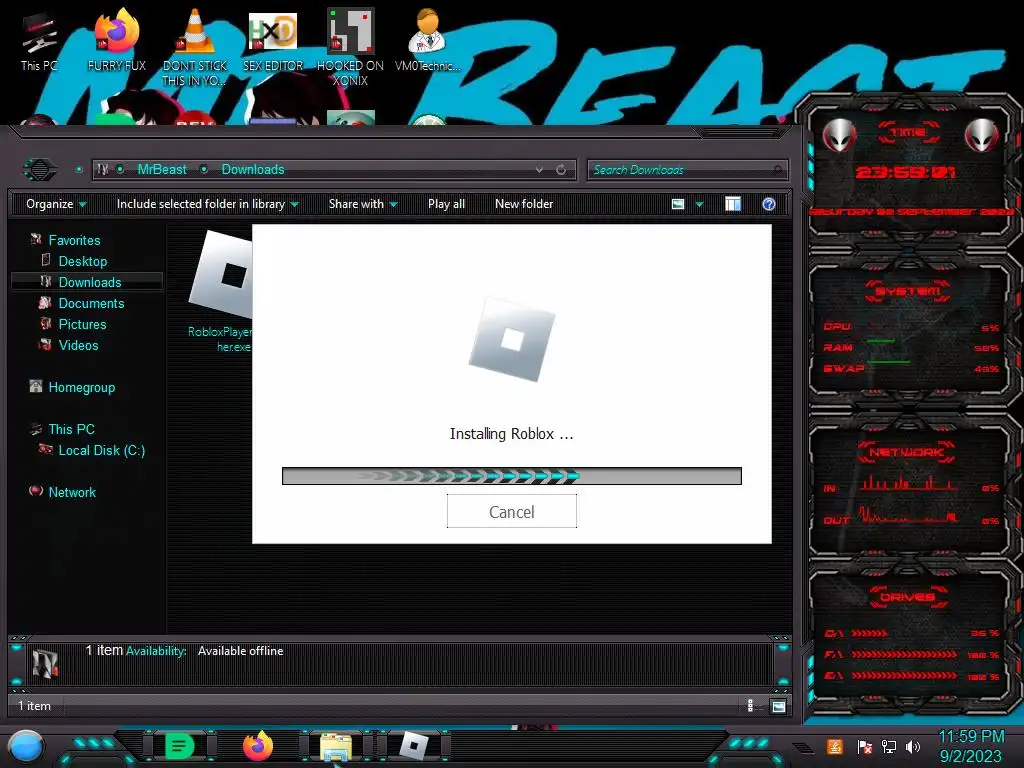Open the HOOKED ON XONIX desktop shortcut
This screenshot has height=768, width=1024.
[x=350, y=47]
